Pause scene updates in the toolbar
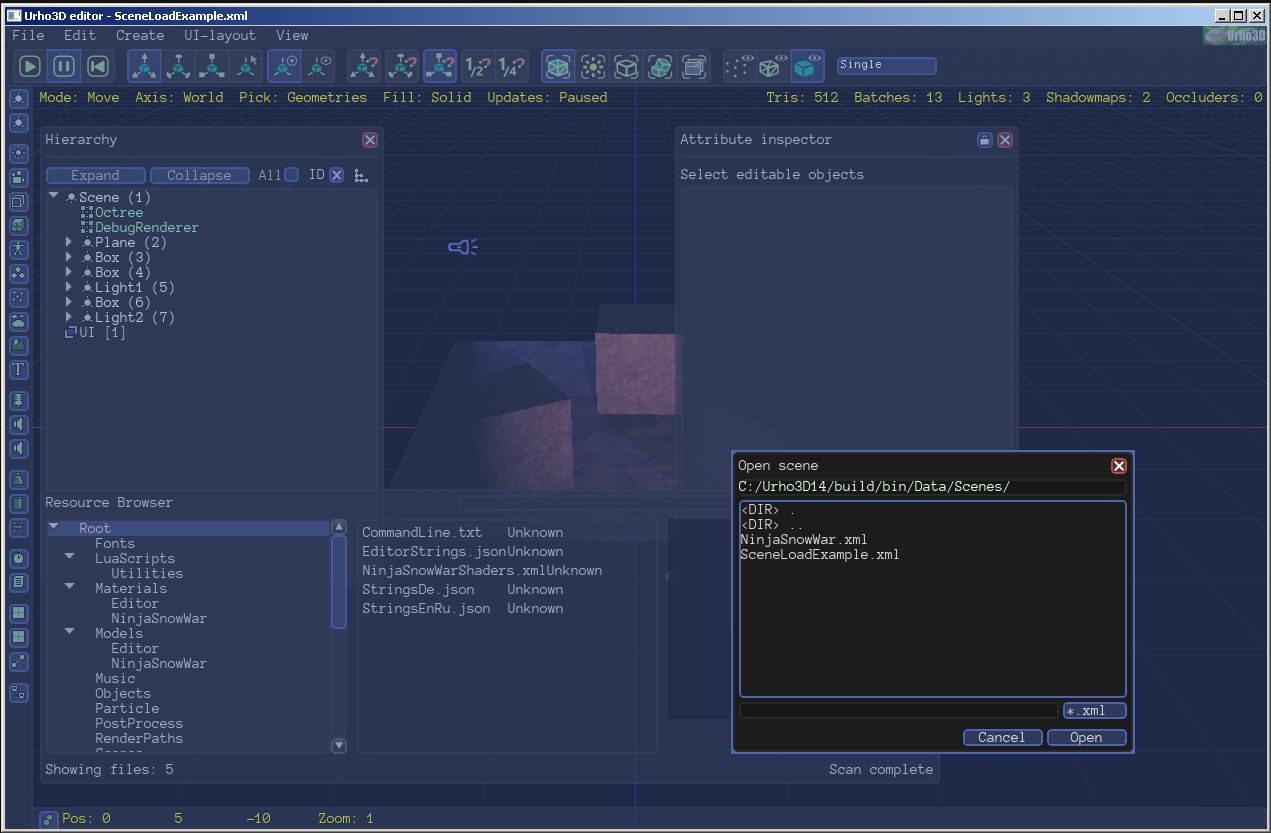The image size is (1271, 833). [x=64, y=67]
